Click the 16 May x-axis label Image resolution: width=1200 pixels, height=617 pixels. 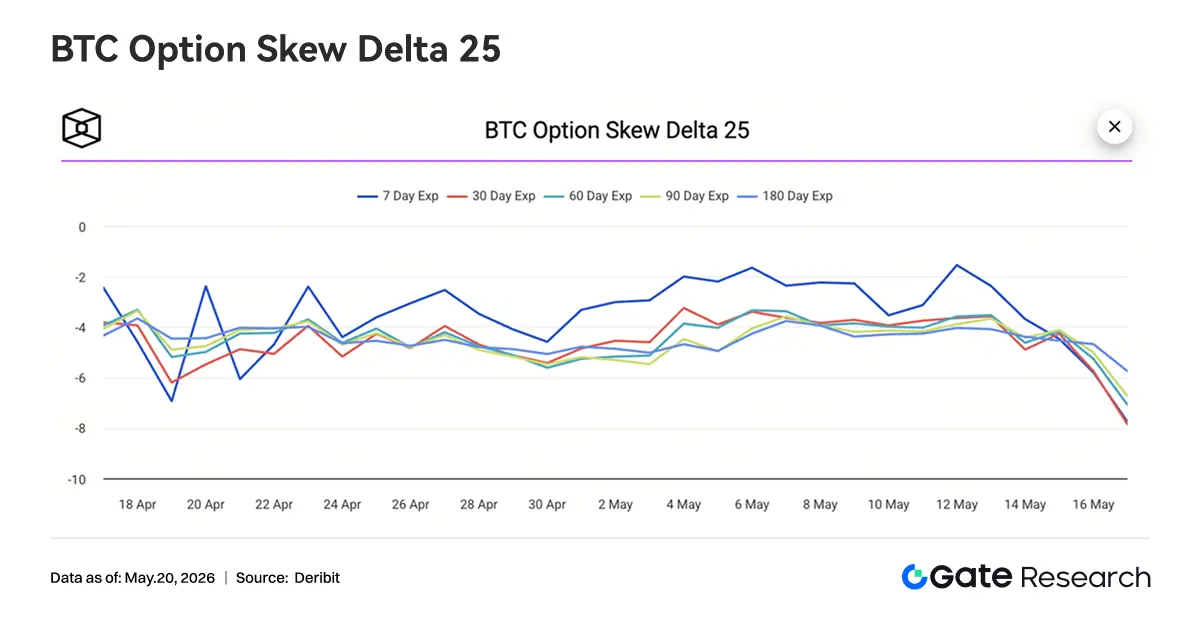tap(1093, 505)
